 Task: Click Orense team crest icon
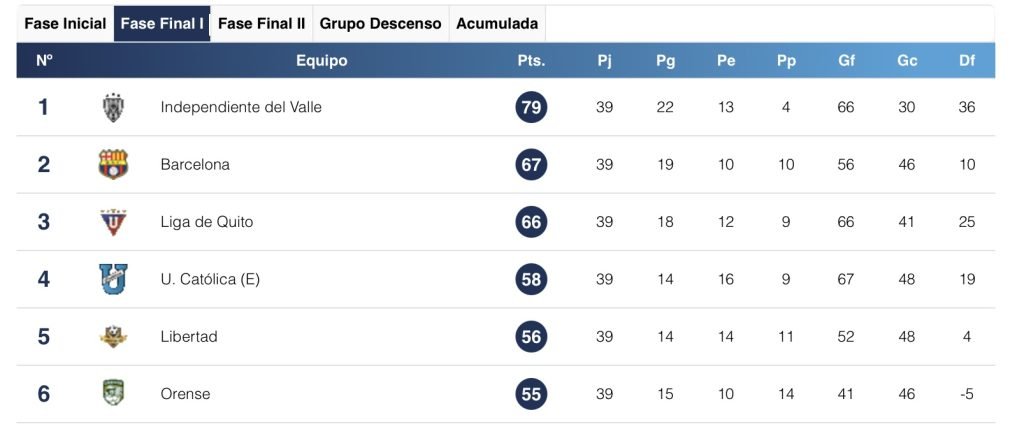coord(113,394)
